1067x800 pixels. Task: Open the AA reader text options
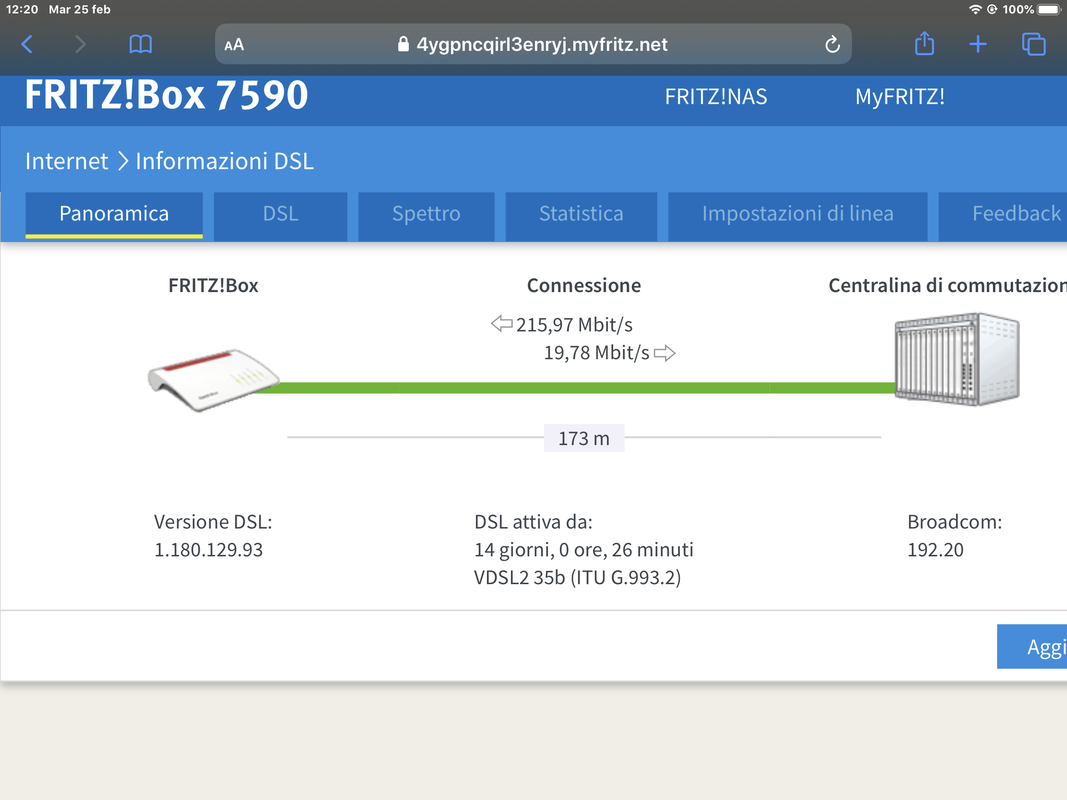point(234,45)
